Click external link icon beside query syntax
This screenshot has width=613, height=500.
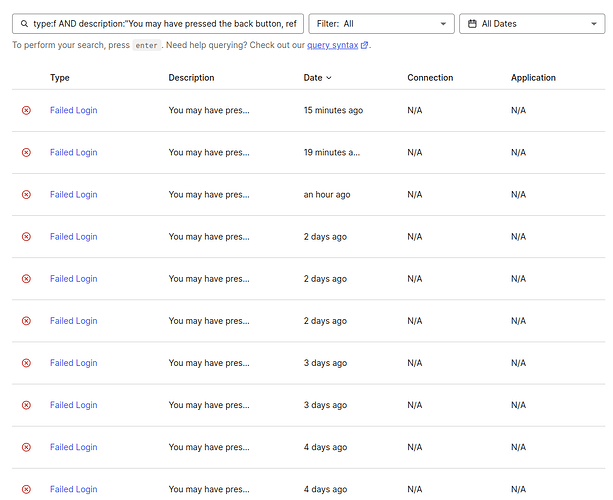[x=364, y=45]
